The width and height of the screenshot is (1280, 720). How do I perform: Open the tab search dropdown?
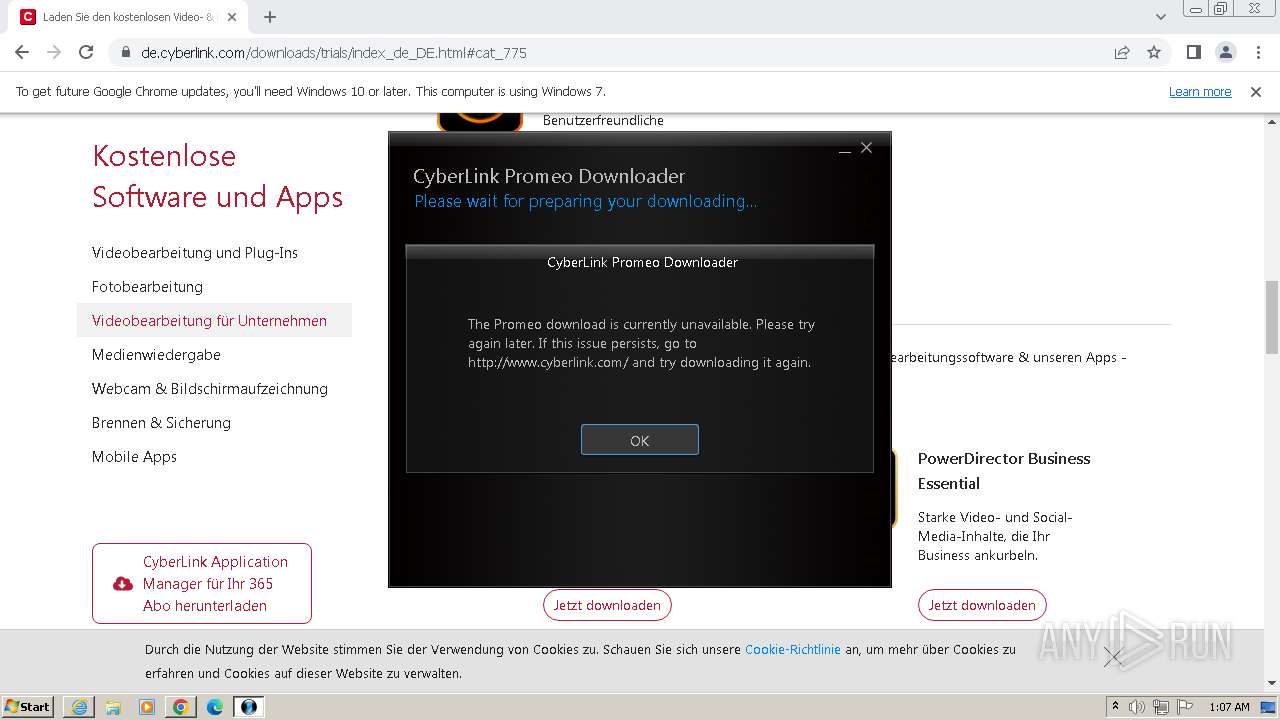point(1160,17)
